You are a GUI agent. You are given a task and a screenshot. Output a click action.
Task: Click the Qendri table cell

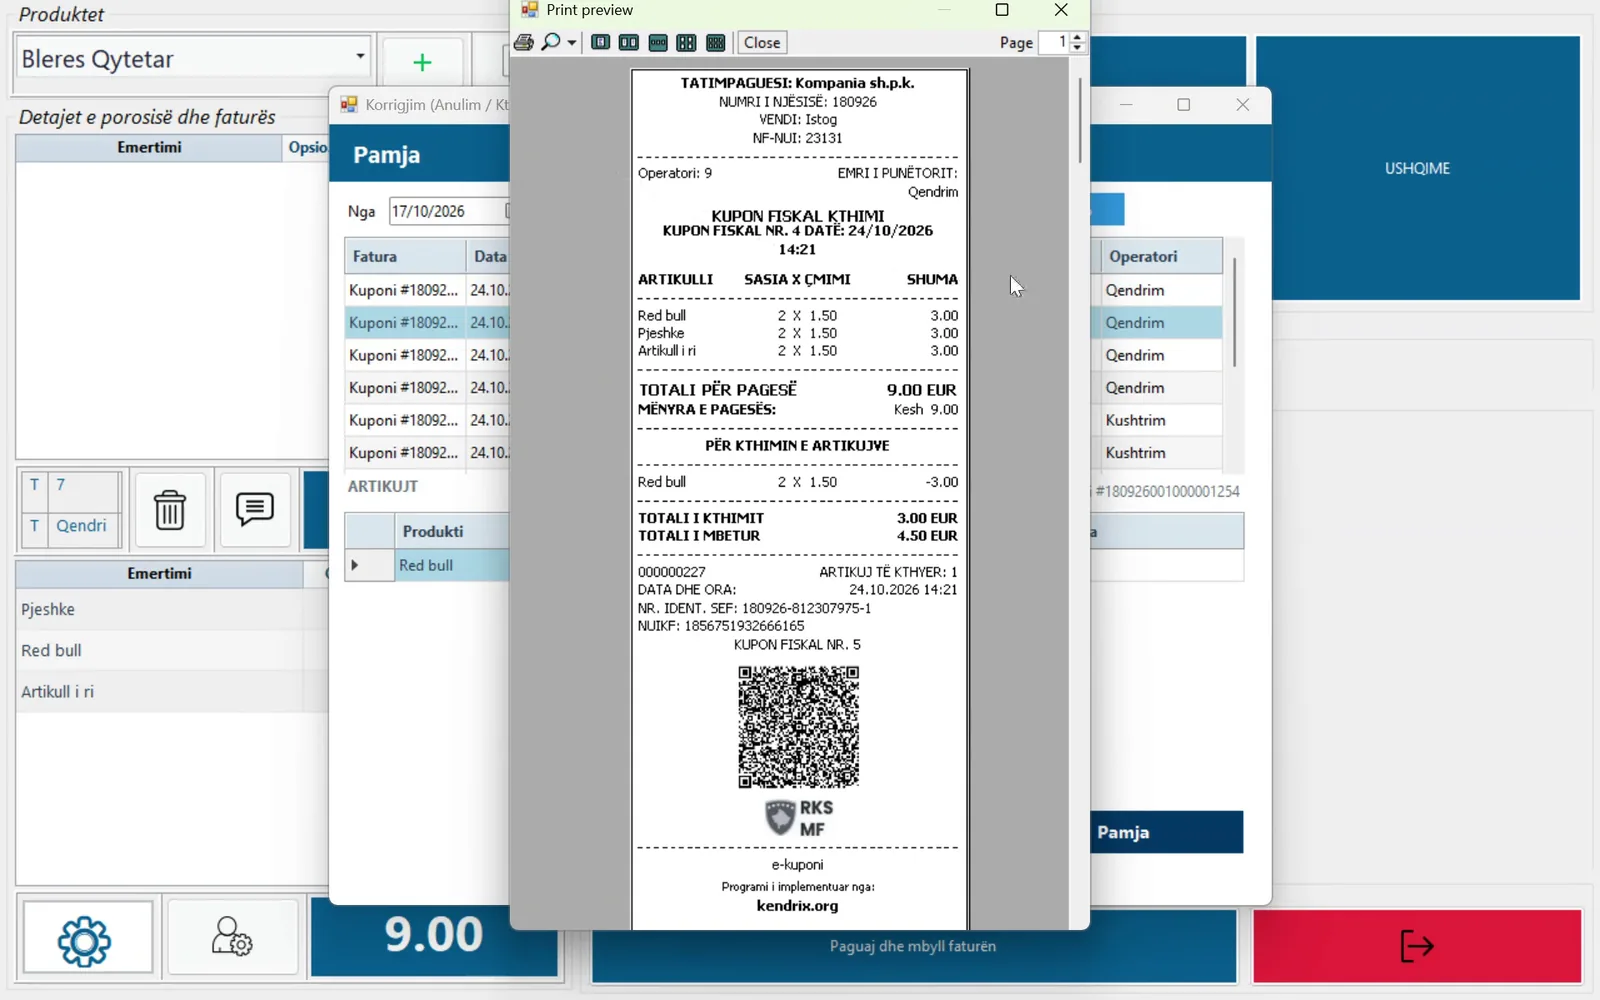tap(85, 526)
